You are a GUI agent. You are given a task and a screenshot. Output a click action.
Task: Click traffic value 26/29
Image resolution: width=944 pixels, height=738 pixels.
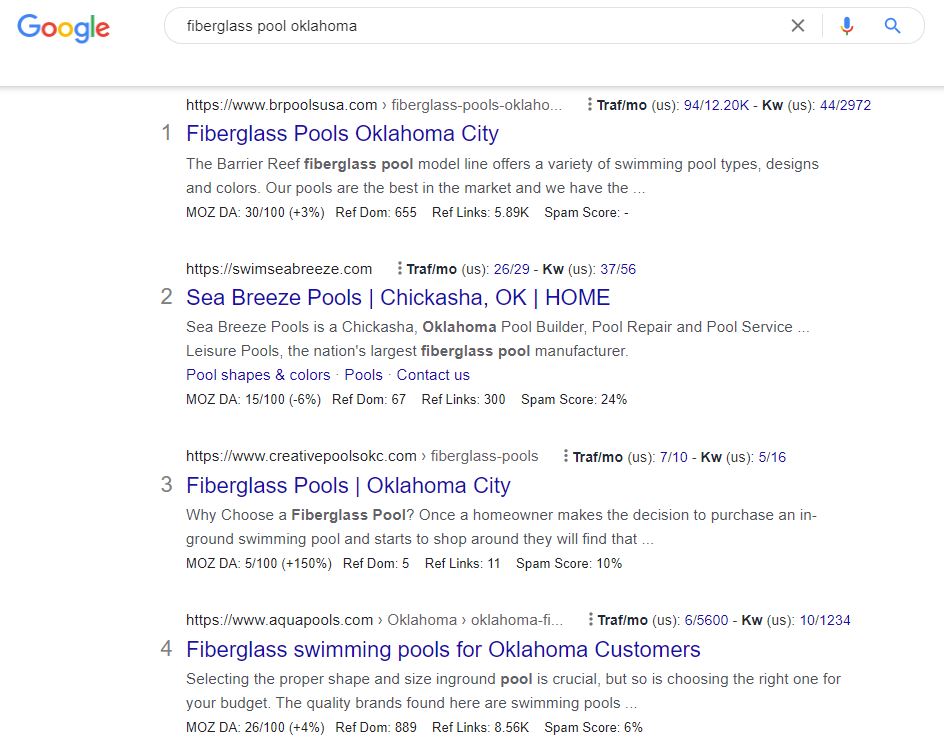512,269
